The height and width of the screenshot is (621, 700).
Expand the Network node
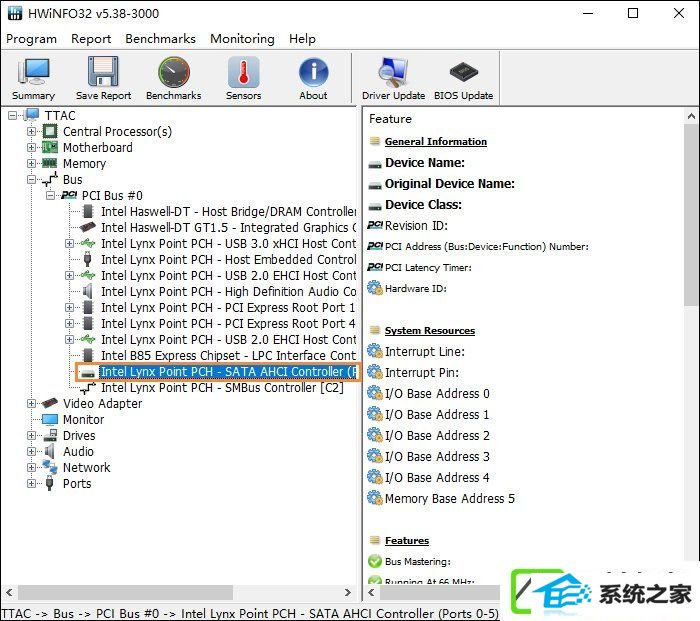tap(31, 467)
